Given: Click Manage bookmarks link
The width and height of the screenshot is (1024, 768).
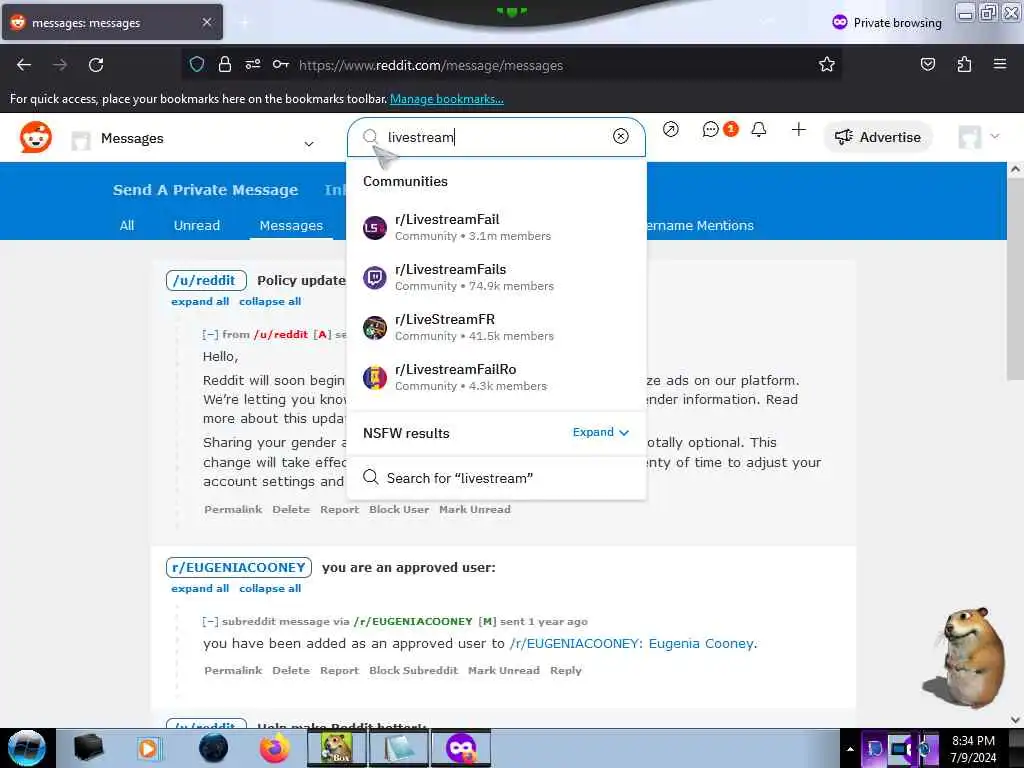Looking at the screenshot, I should tap(447, 99).
